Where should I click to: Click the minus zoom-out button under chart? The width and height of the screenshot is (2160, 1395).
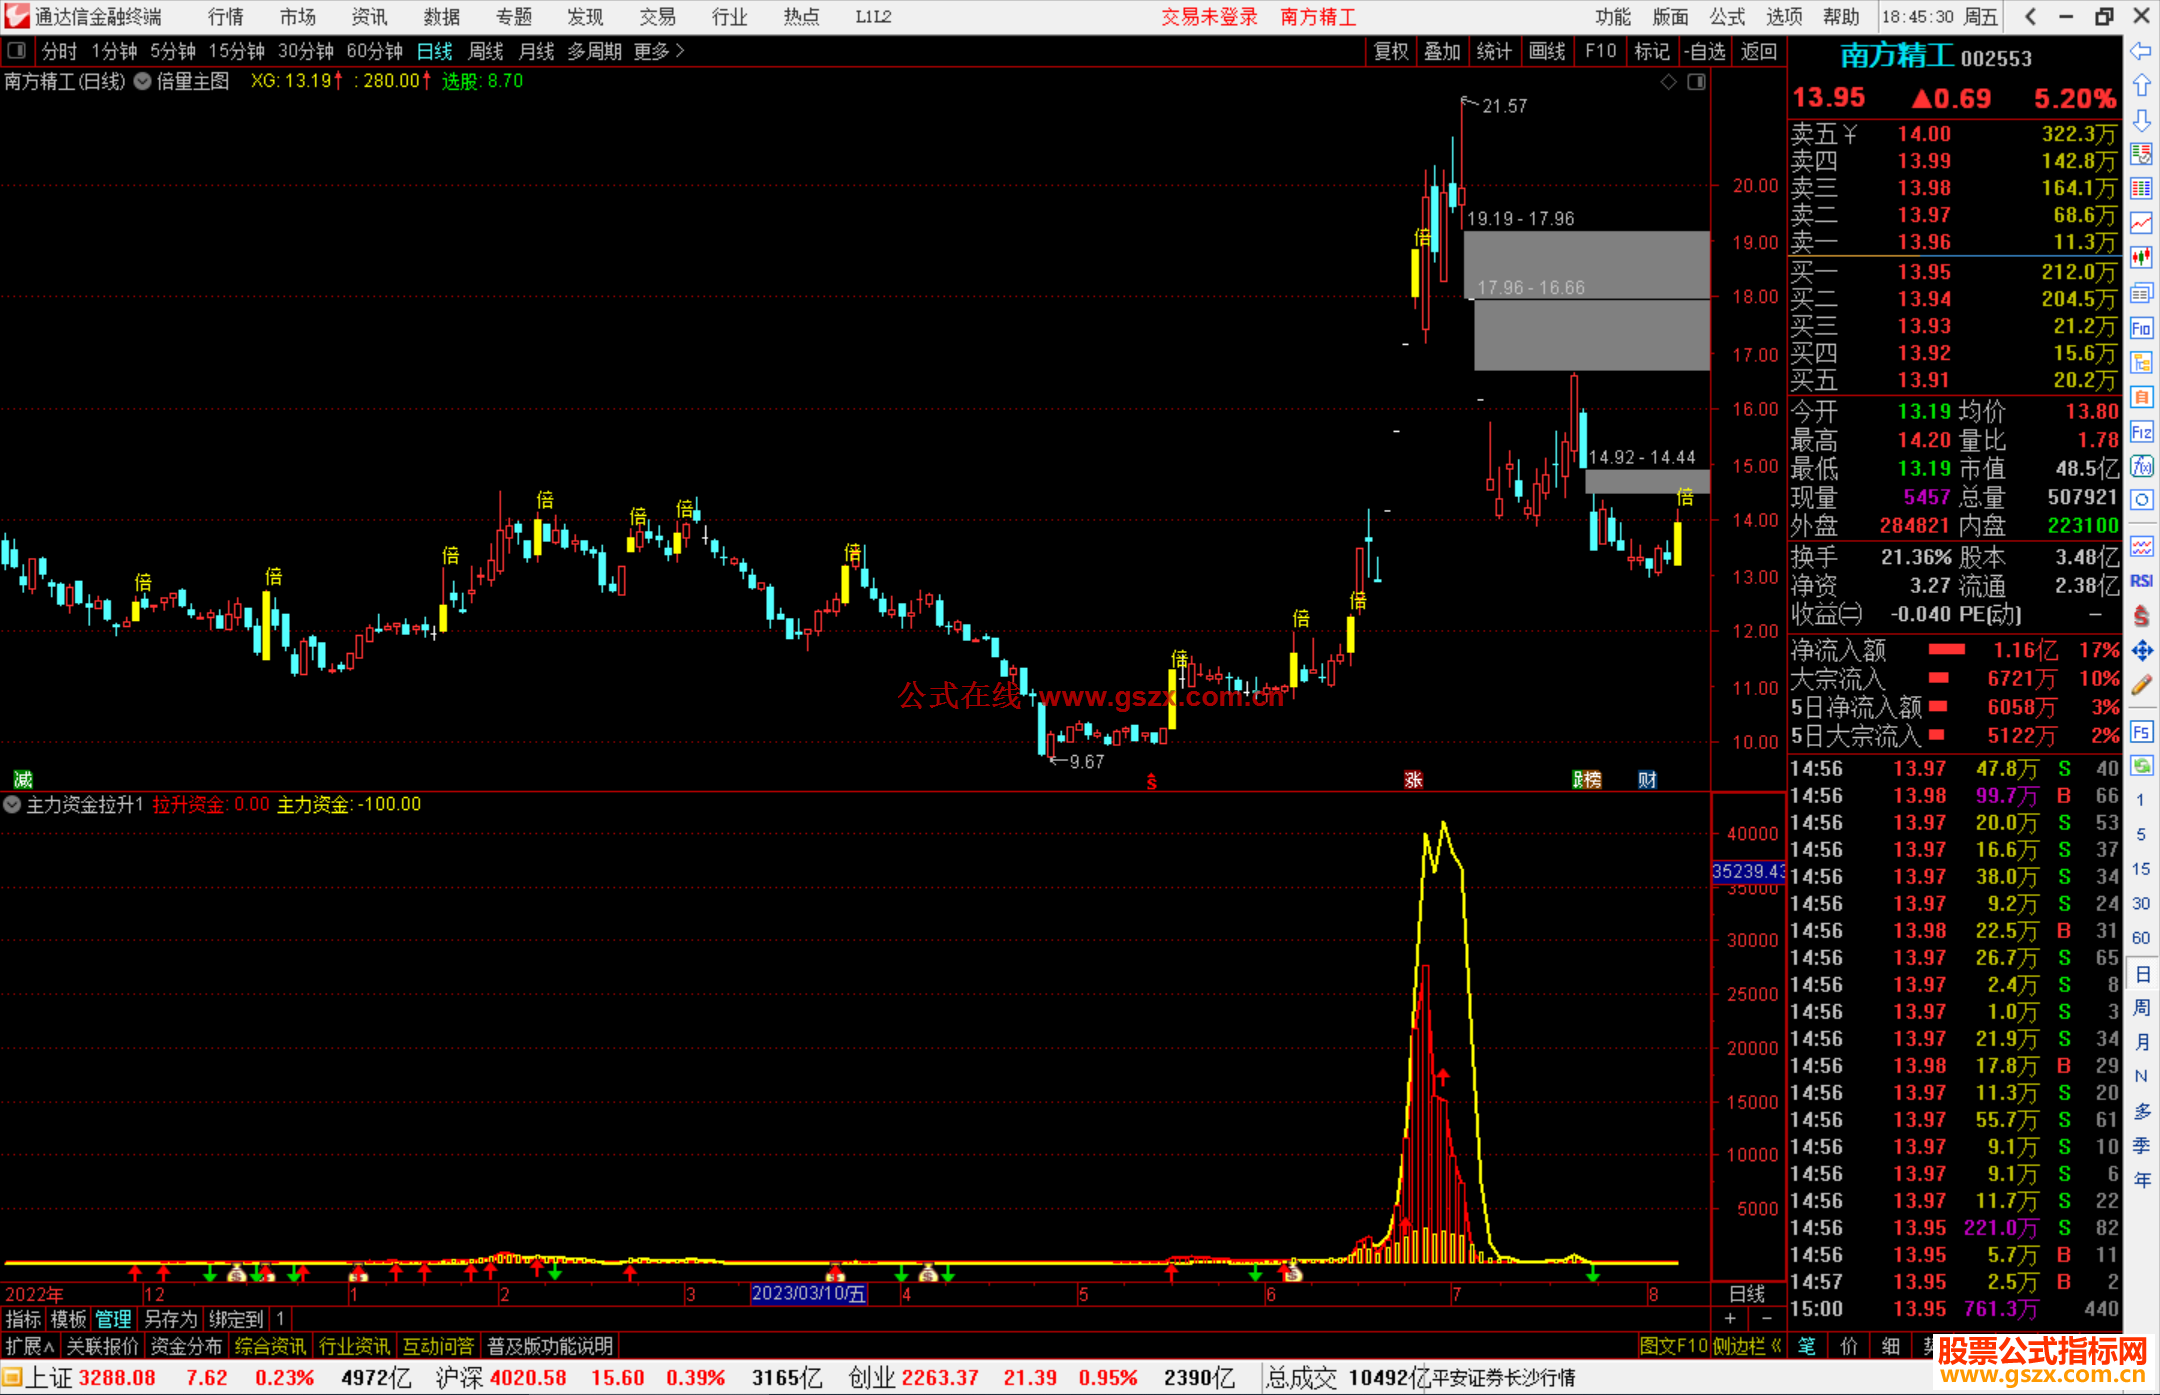[1766, 1319]
